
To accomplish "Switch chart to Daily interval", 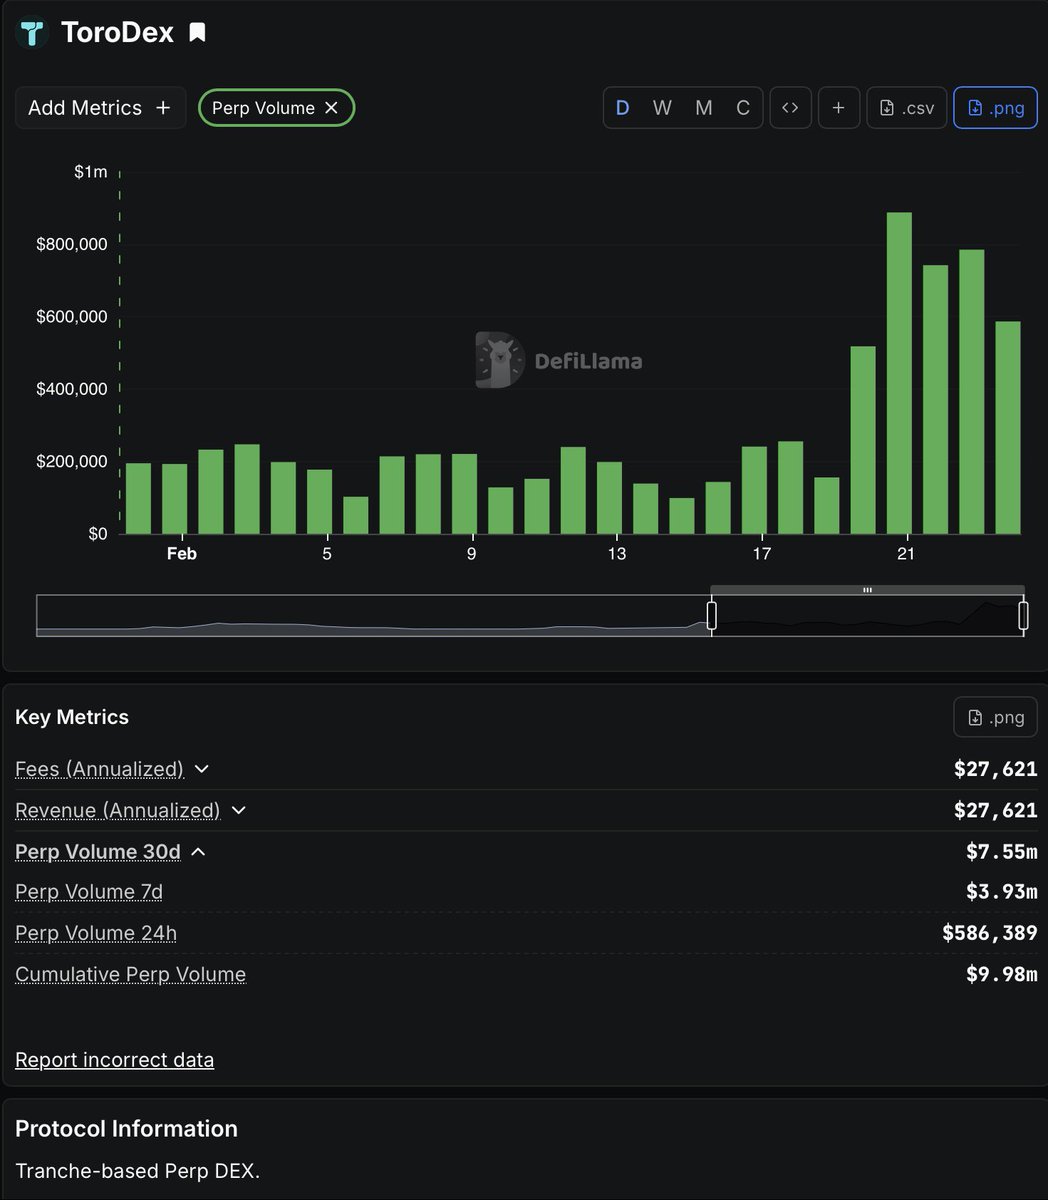I will click(x=623, y=108).
